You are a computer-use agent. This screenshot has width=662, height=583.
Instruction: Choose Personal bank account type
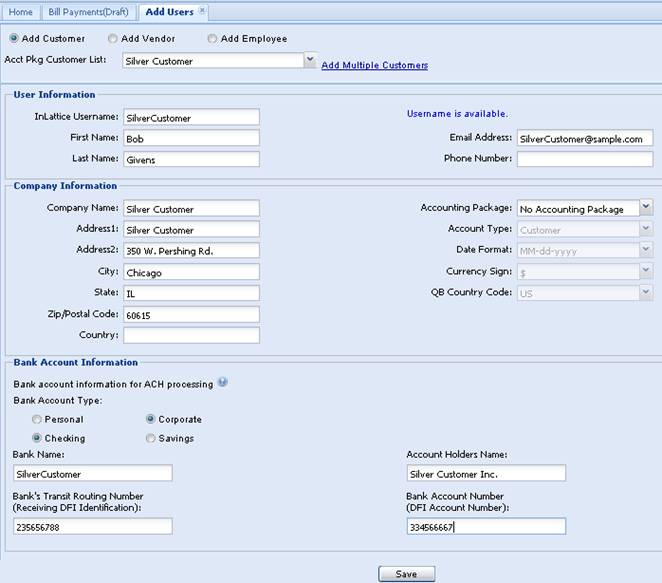(x=37, y=420)
